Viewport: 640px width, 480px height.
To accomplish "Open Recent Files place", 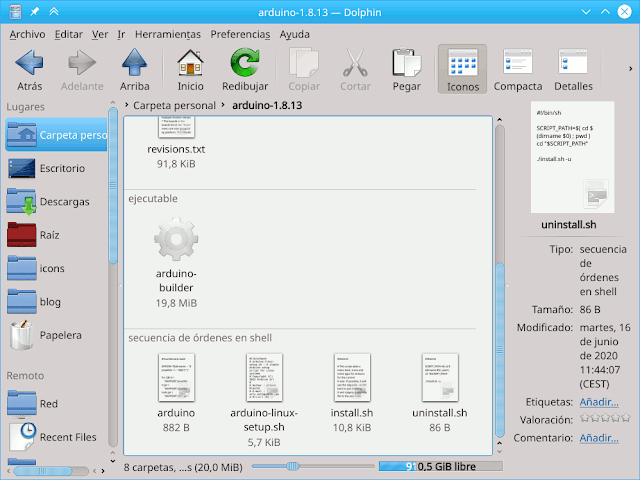I will [56, 437].
